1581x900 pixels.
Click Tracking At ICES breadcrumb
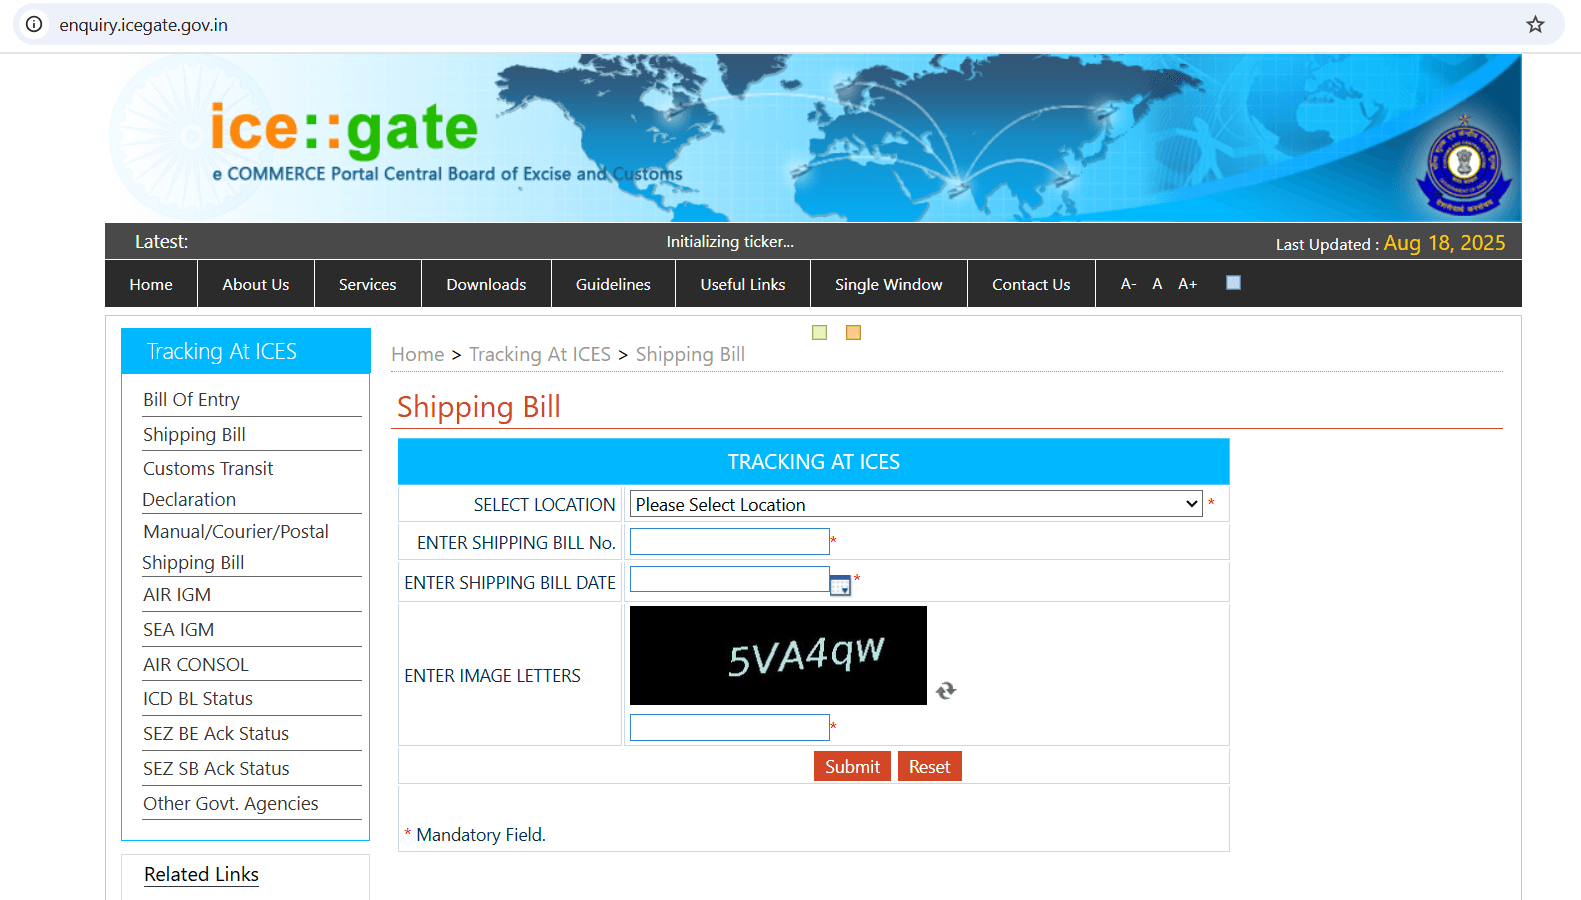[540, 354]
